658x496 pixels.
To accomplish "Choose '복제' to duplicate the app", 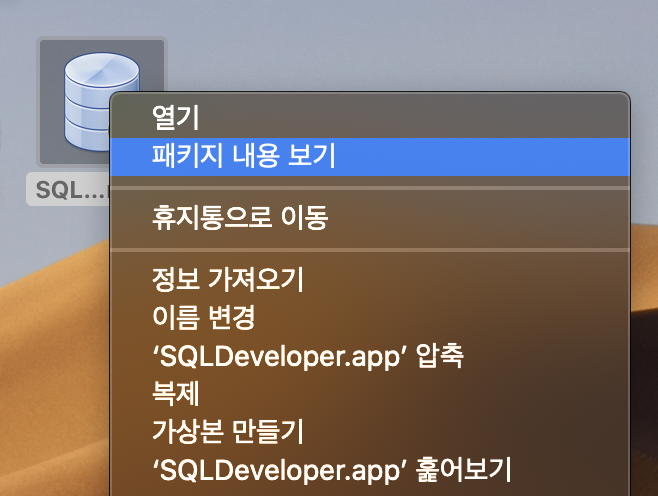I will click(370, 393).
